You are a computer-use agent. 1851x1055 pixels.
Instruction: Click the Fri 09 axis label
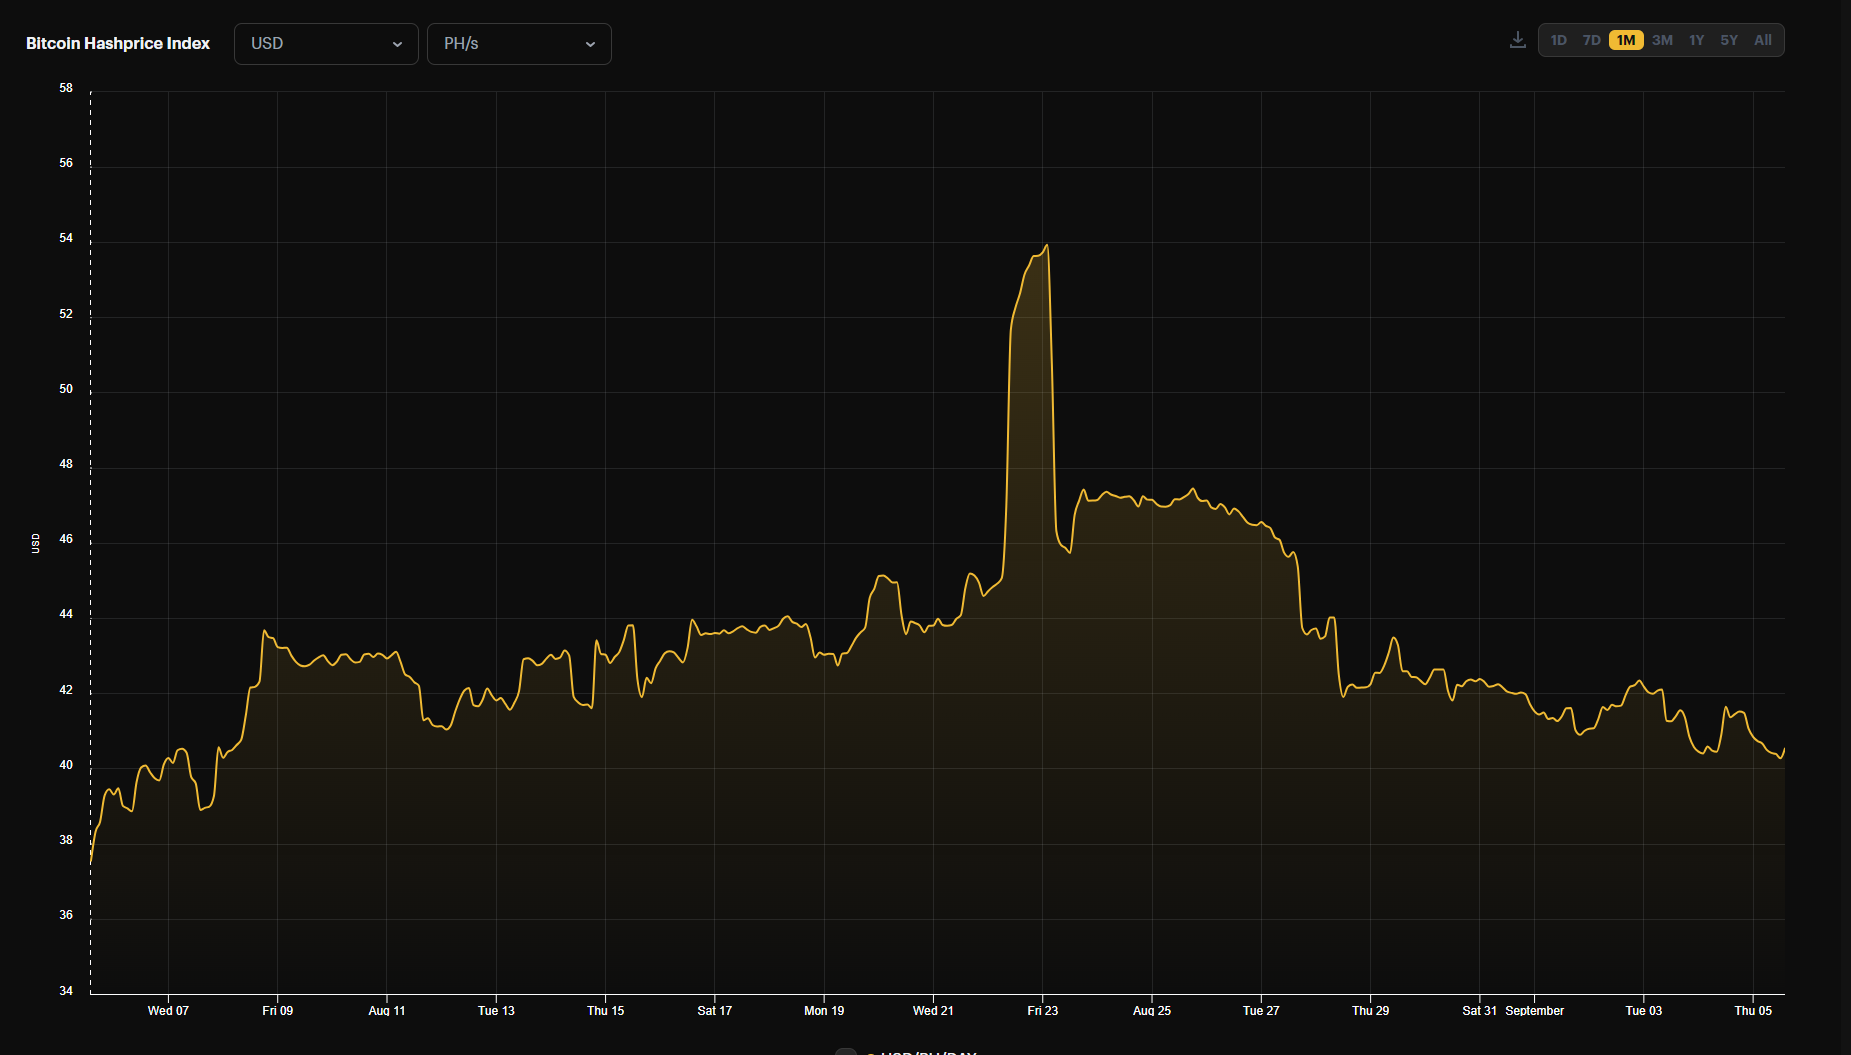pyautogui.click(x=278, y=1011)
